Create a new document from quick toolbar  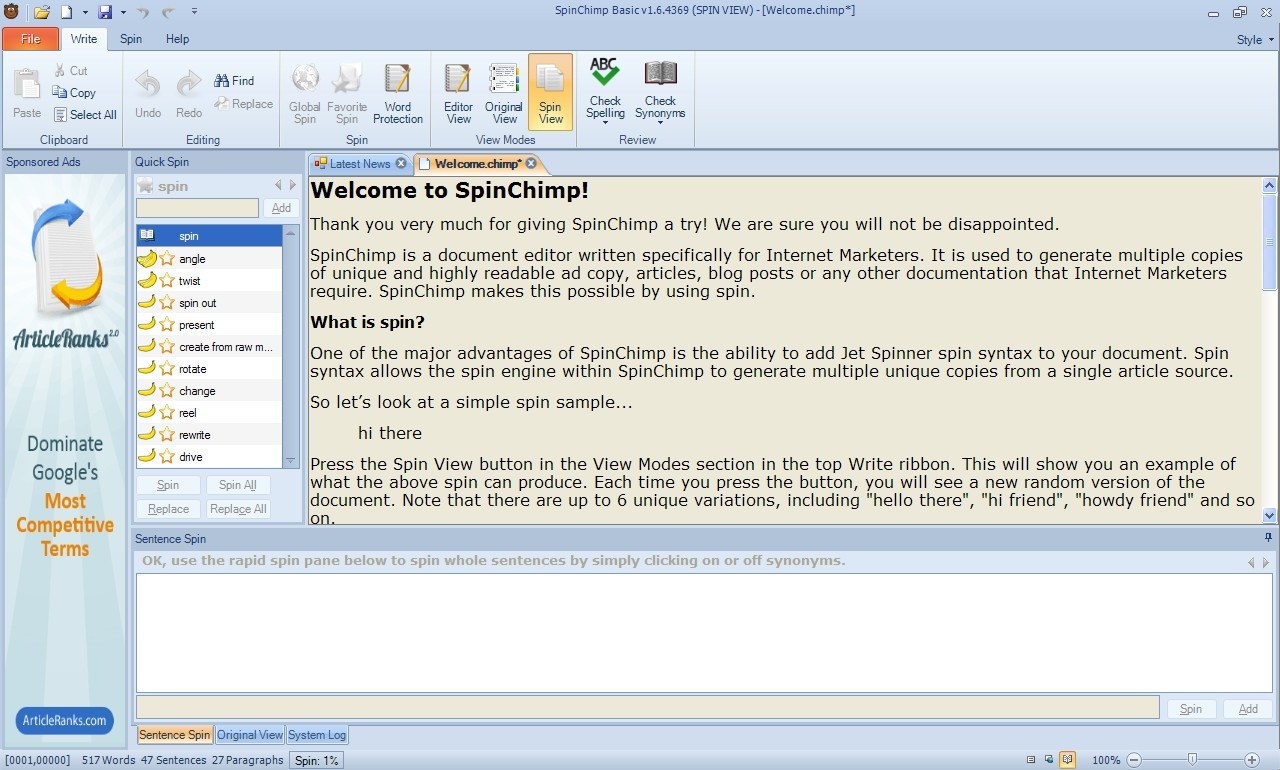click(x=67, y=12)
